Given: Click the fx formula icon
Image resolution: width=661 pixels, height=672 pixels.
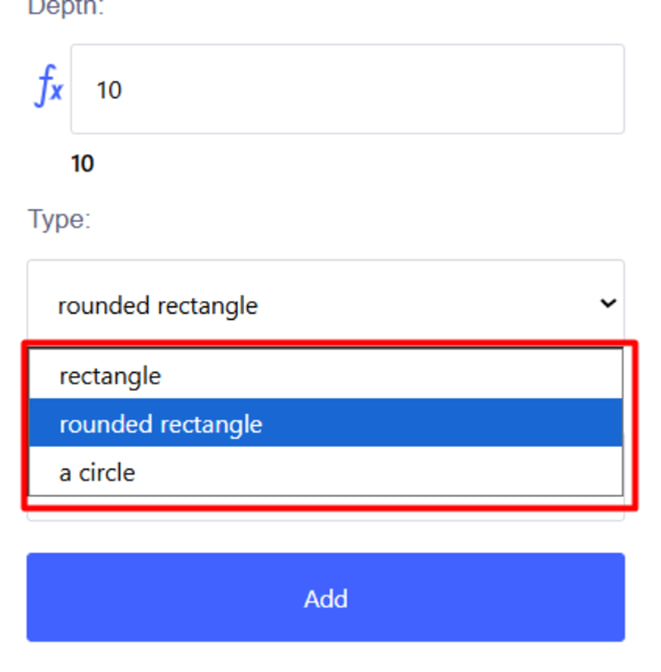Looking at the screenshot, I should click(48, 89).
